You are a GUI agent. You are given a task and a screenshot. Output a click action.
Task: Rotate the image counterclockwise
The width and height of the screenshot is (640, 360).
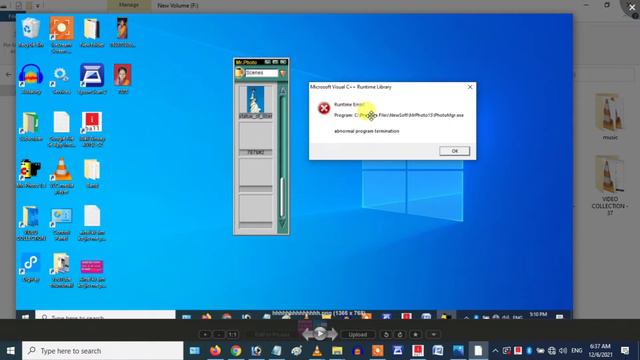point(386,335)
